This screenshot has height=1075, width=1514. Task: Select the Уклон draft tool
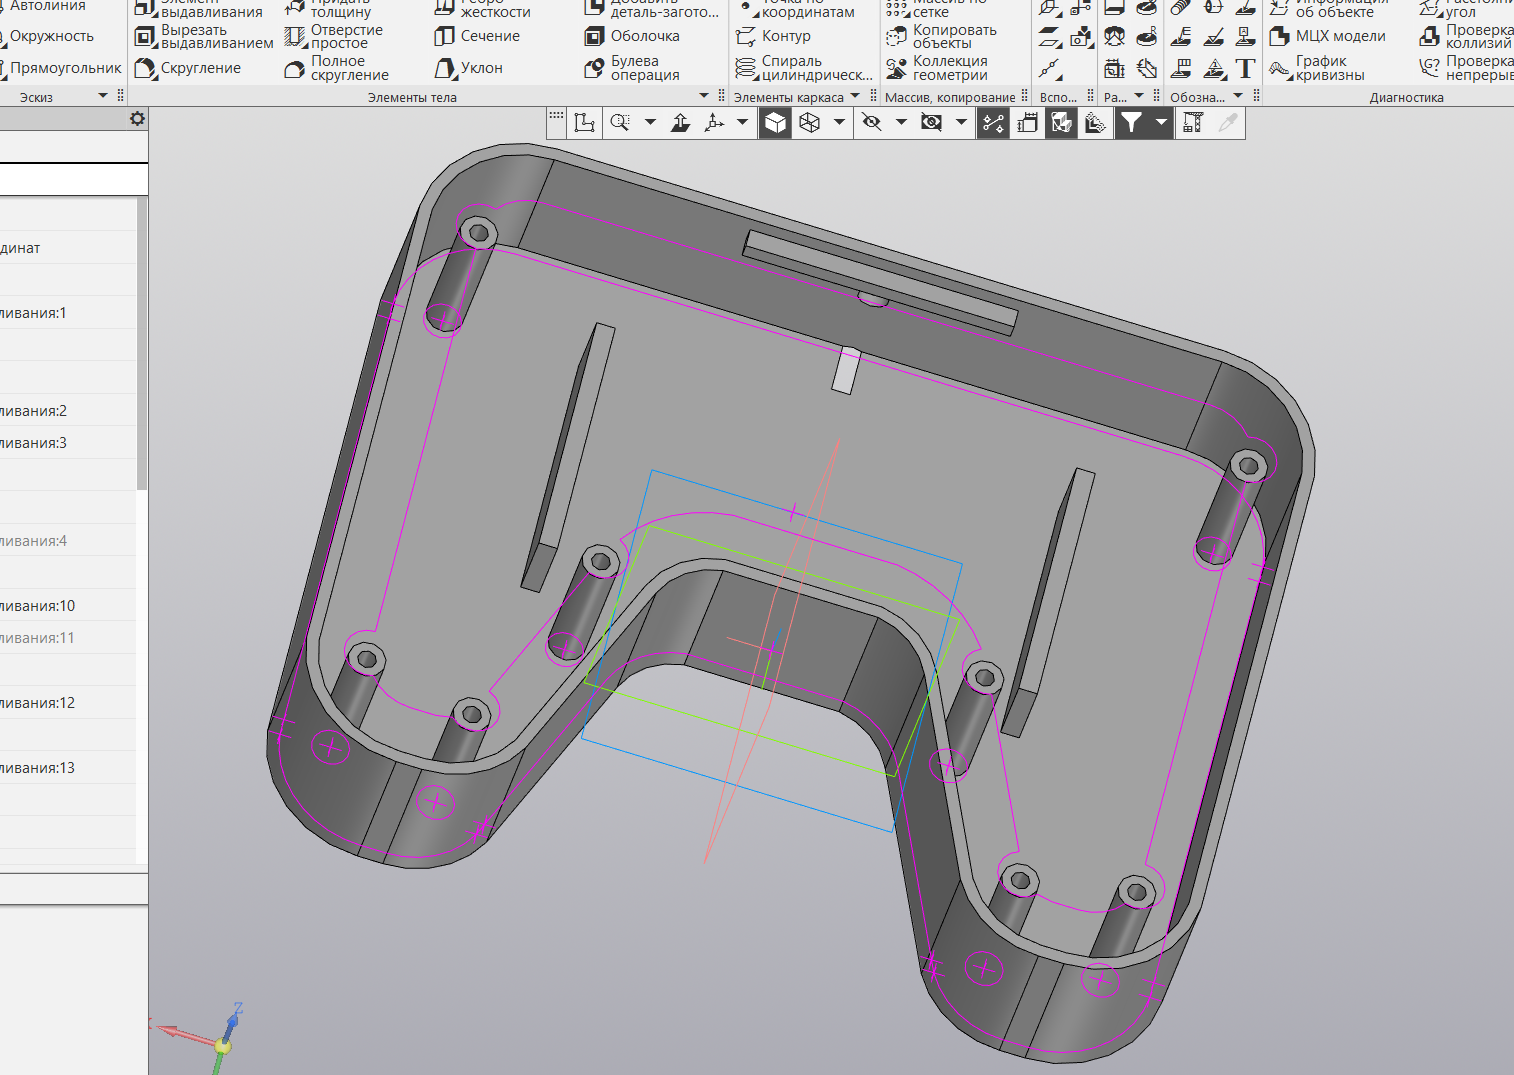pos(469,68)
